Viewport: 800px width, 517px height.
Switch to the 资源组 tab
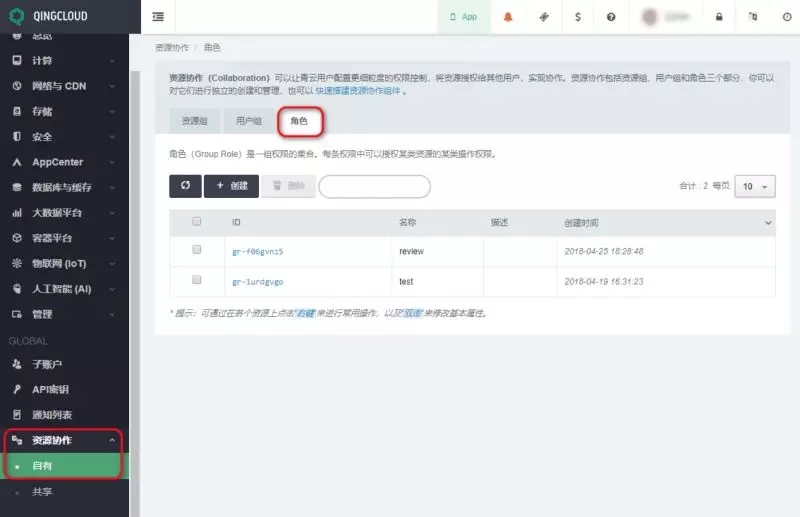tap(194, 121)
